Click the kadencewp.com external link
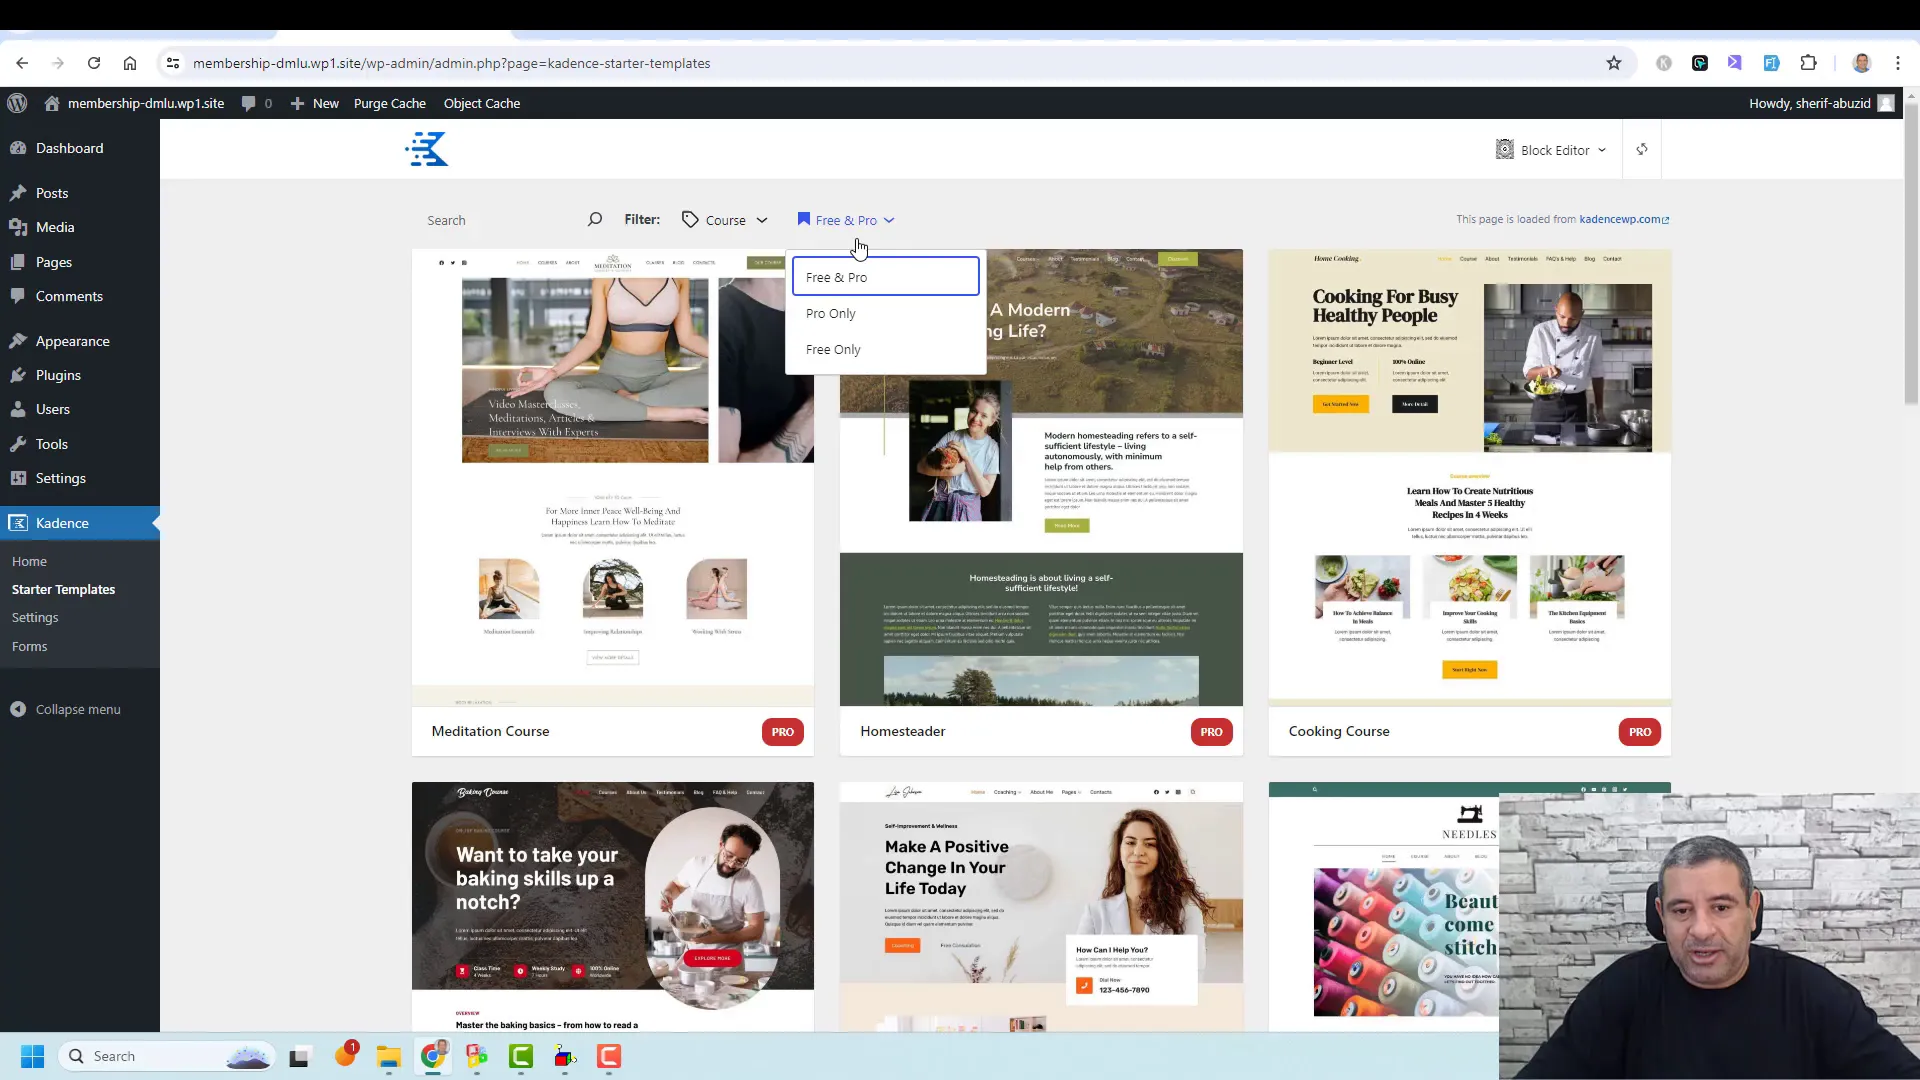This screenshot has width=1920, height=1080. [x=1625, y=219]
